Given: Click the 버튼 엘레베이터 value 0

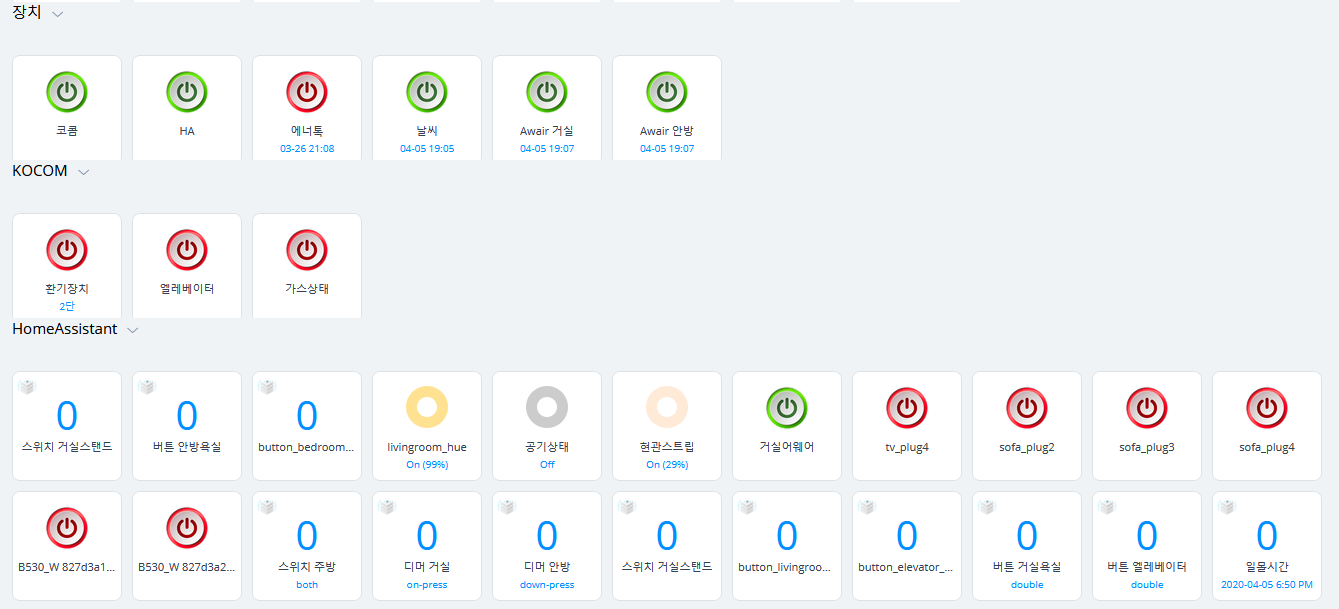Looking at the screenshot, I should pyautogui.click(x=1147, y=536).
